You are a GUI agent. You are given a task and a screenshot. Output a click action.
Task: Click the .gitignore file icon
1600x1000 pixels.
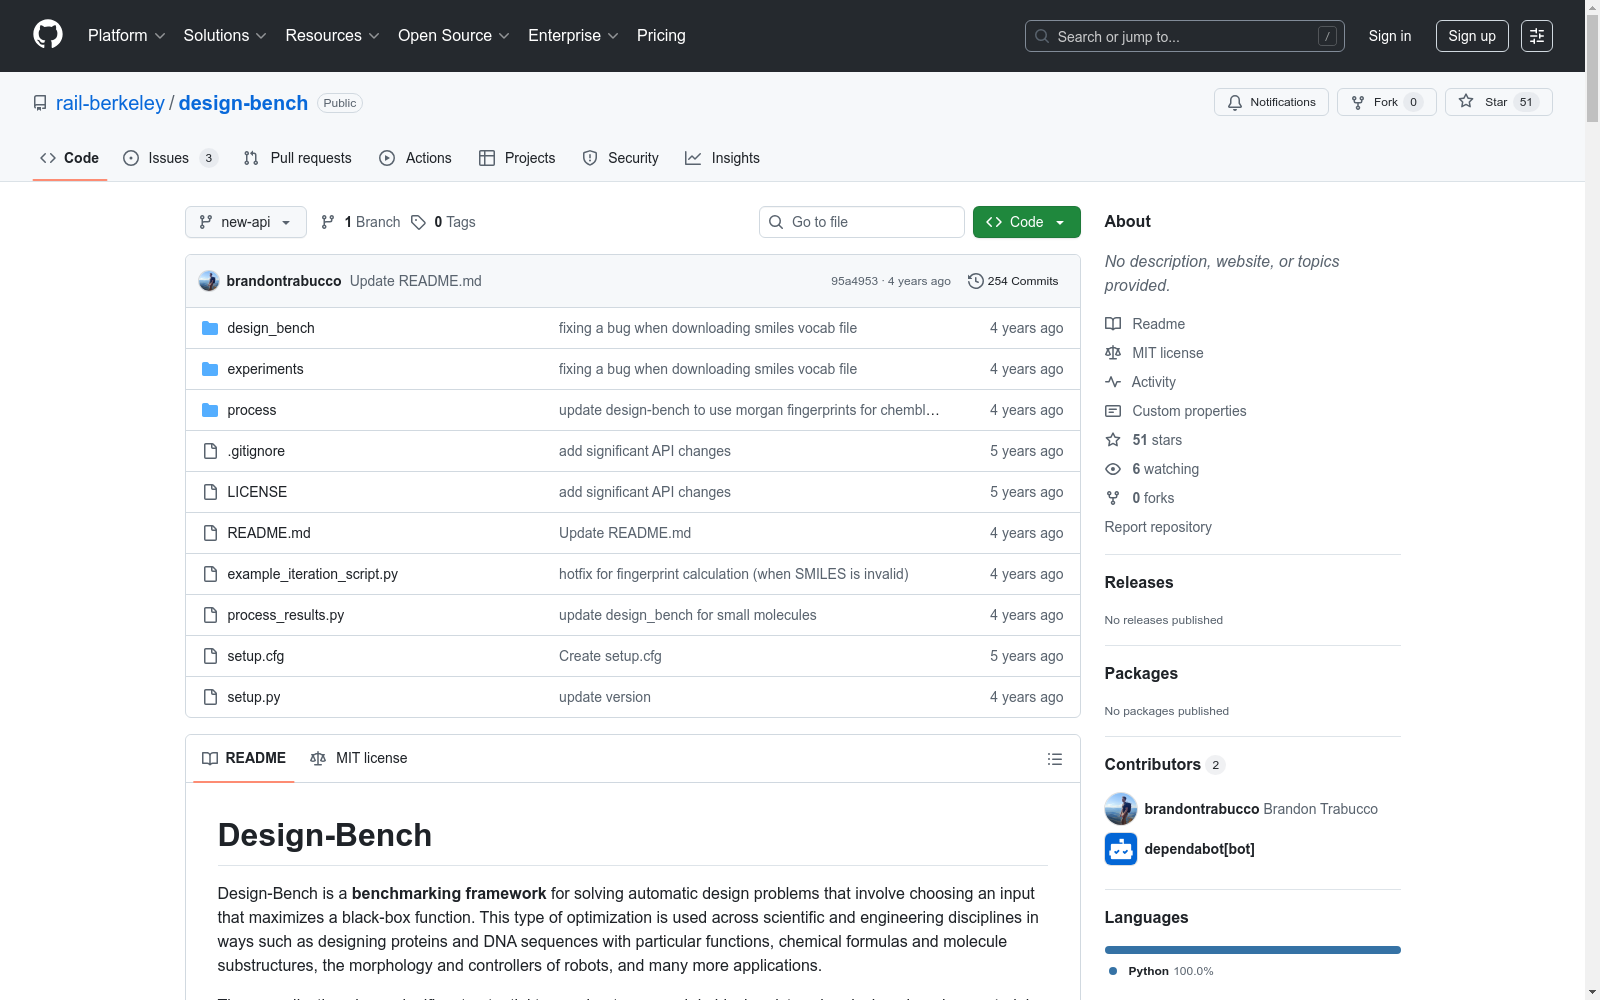[210, 451]
